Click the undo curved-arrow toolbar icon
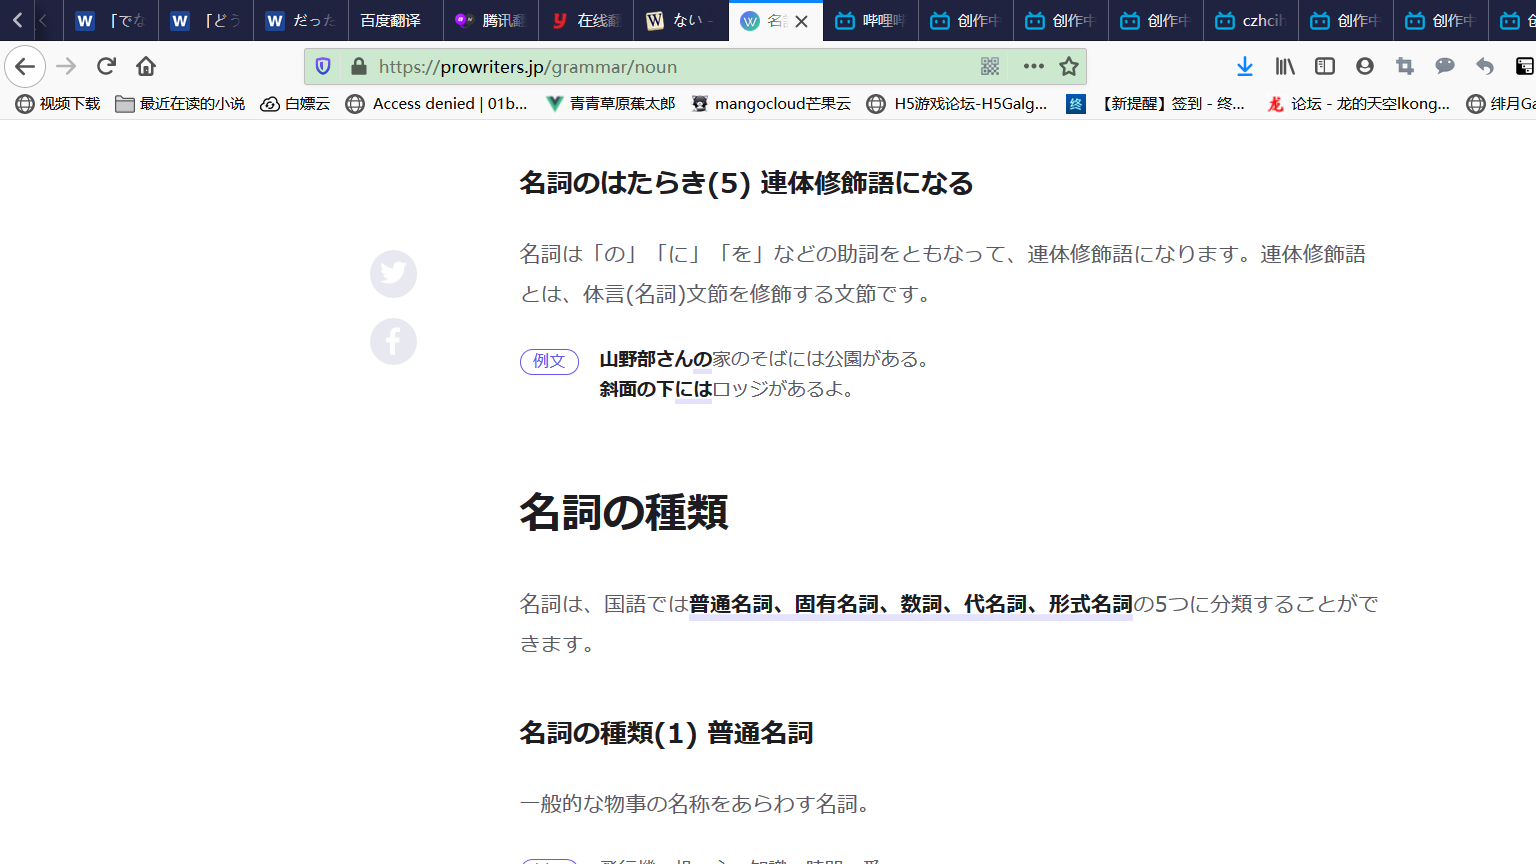Screen dimensions: 1536x864 tap(1485, 67)
